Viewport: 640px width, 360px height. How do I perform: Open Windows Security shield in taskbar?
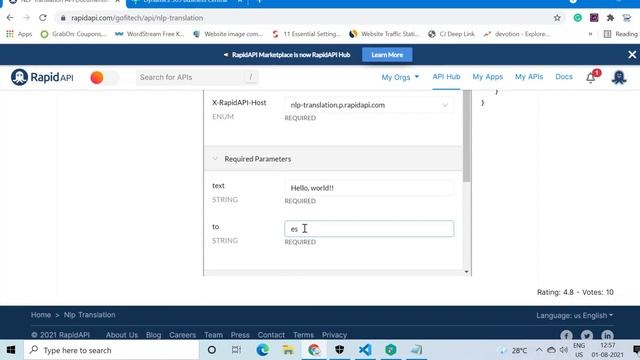tap(340, 350)
